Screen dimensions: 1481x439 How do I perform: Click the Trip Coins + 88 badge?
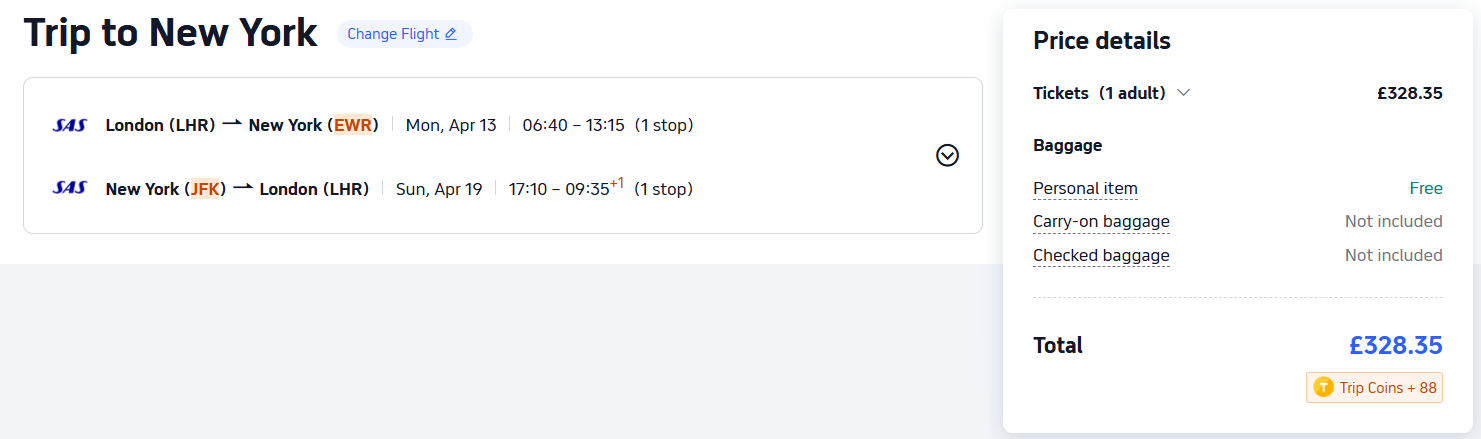pos(1374,387)
